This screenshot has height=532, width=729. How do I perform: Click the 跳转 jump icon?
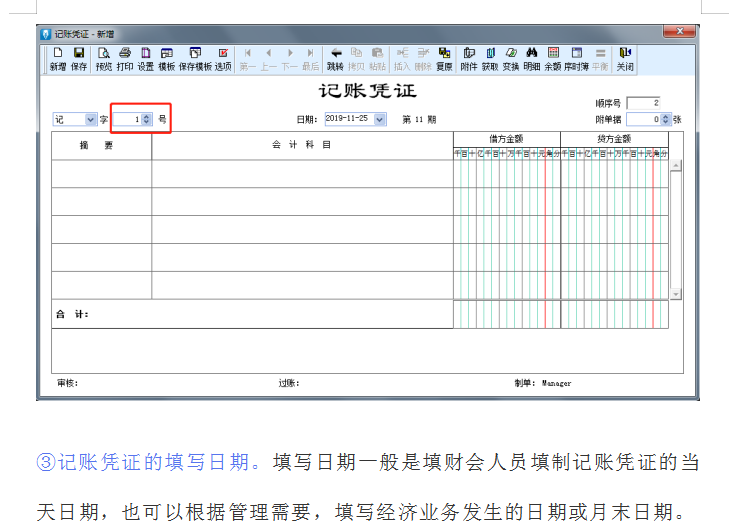335,59
